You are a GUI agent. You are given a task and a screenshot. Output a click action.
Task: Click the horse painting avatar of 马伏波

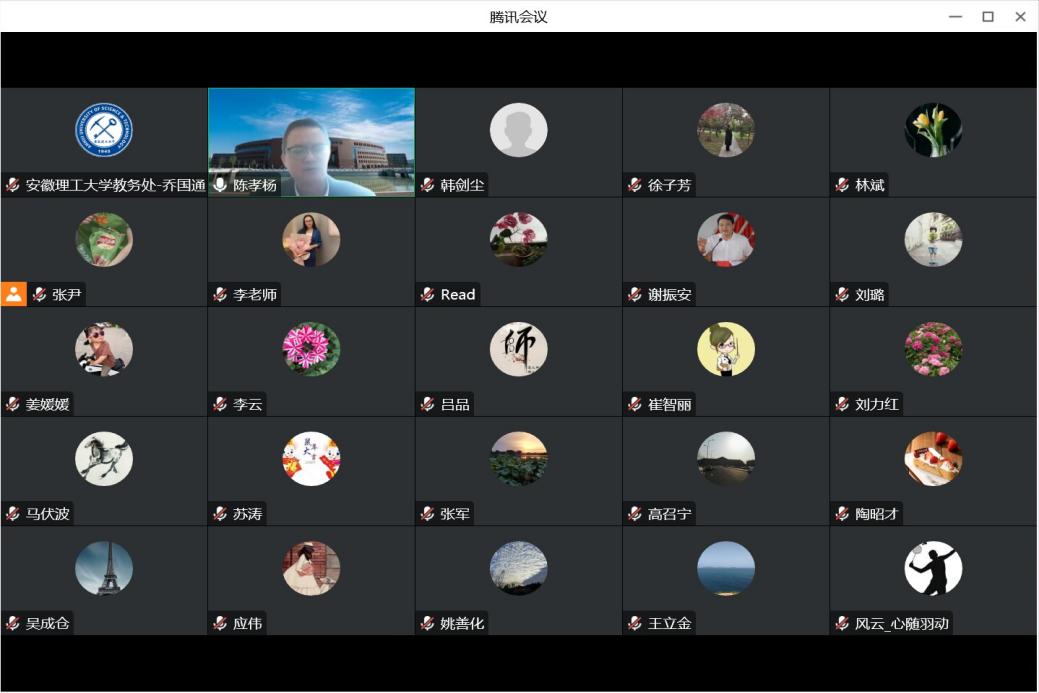click(104, 459)
